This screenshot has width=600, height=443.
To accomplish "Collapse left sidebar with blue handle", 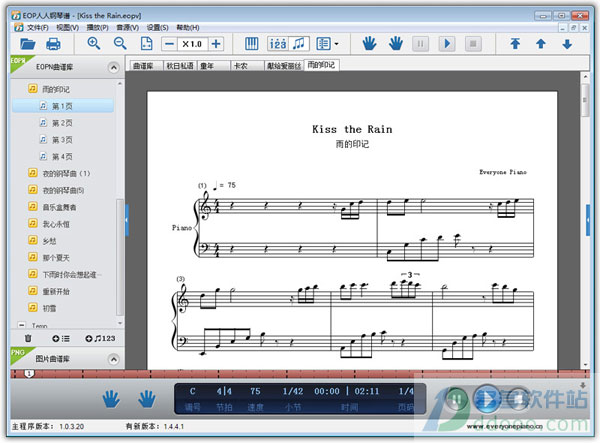I will [x=127, y=220].
